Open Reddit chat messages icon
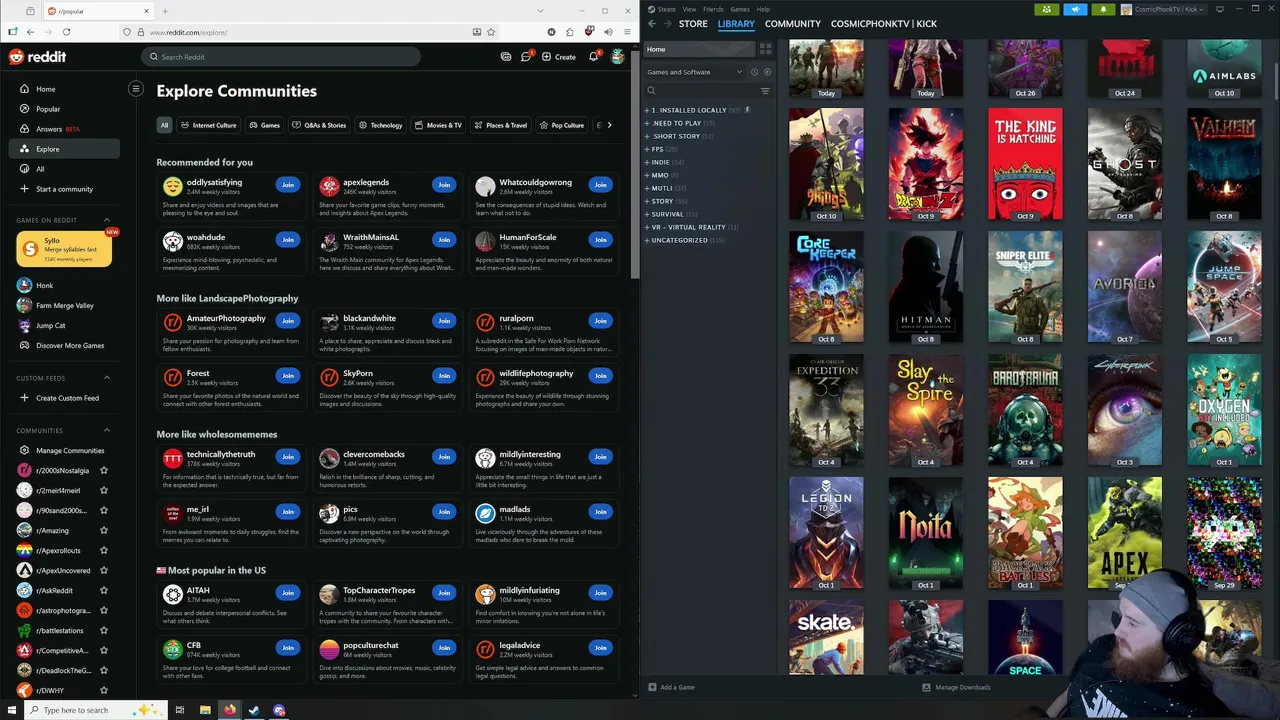 click(x=526, y=57)
